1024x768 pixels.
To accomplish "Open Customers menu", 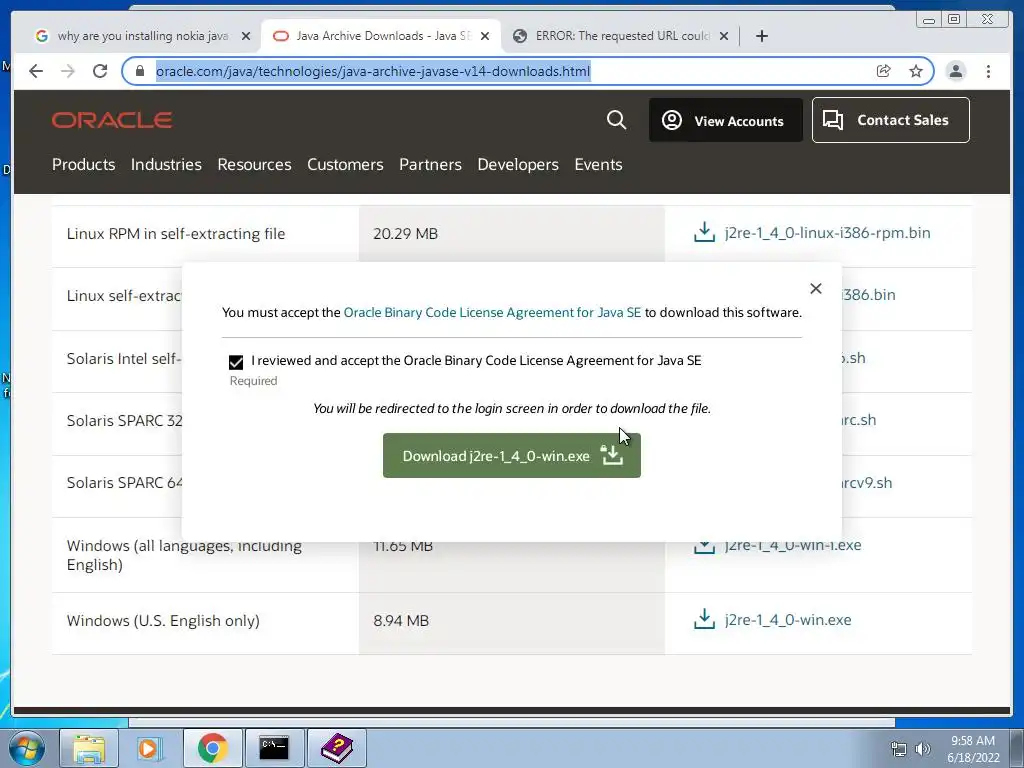I will [345, 165].
